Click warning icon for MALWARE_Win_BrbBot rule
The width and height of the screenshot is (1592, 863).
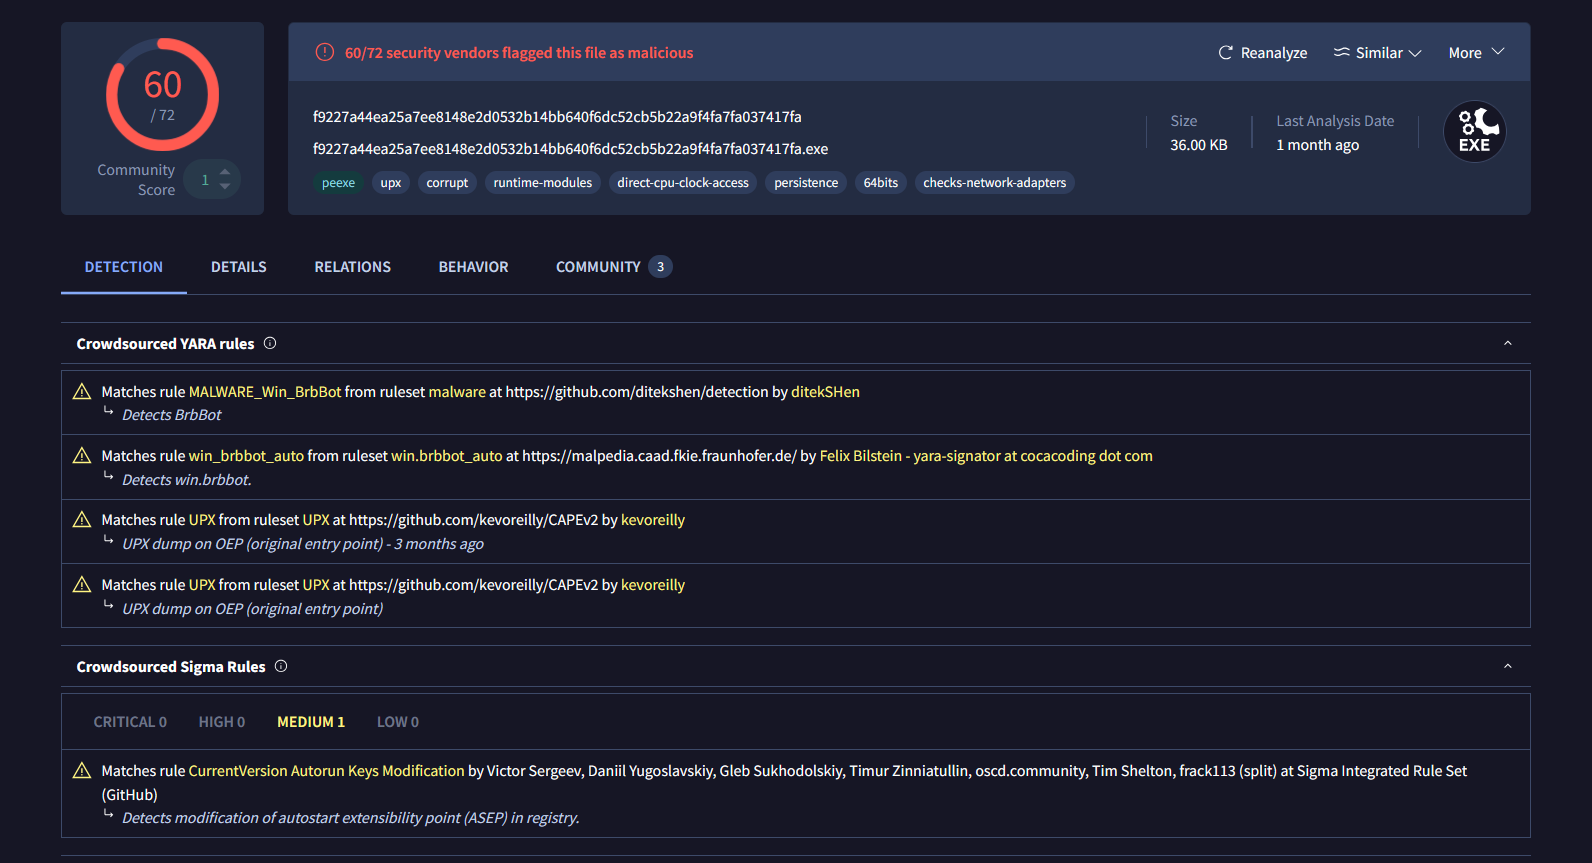[x=82, y=392]
